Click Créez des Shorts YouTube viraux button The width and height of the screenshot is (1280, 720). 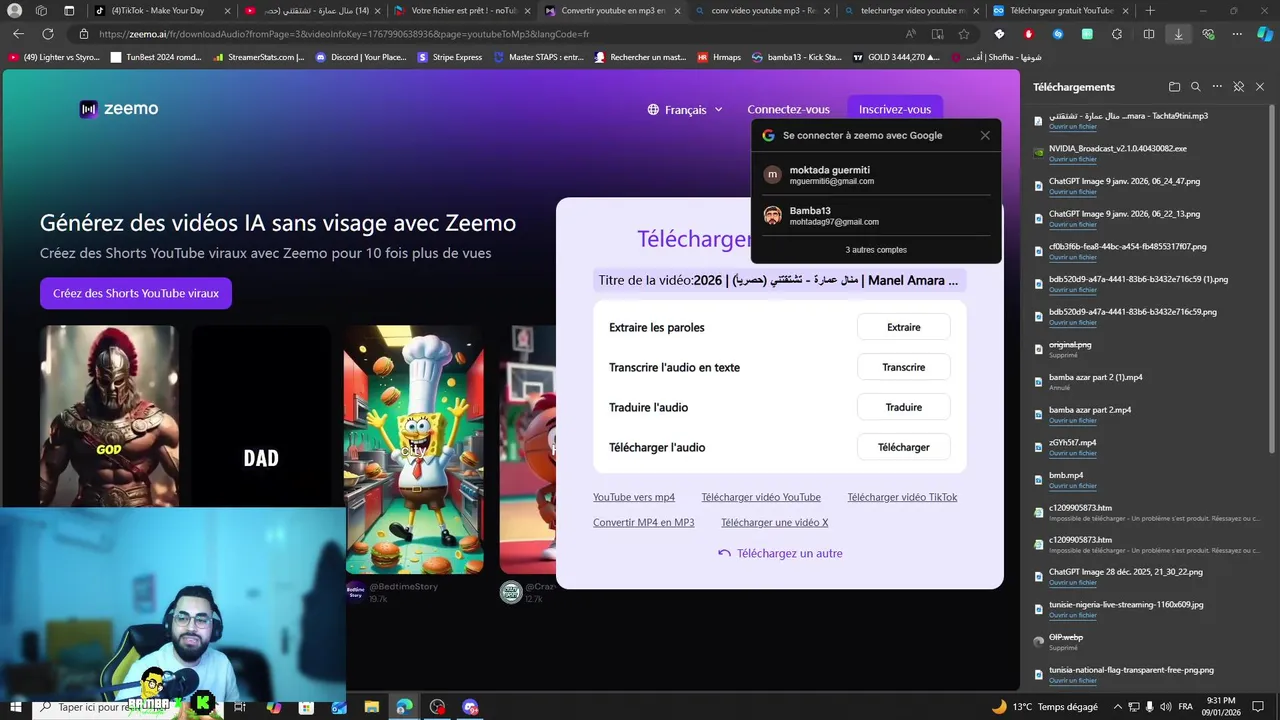pyautogui.click(x=136, y=293)
